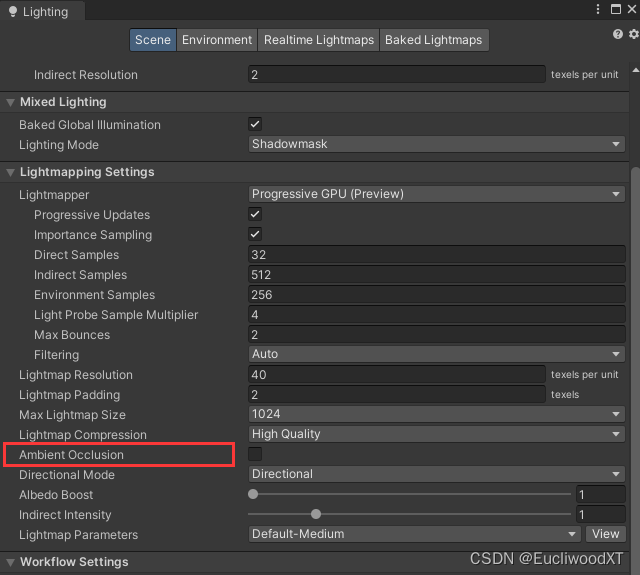The width and height of the screenshot is (640, 575).
Task: Open the Lightmap Compression dropdown
Action: pyautogui.click(x=436, y=434)
